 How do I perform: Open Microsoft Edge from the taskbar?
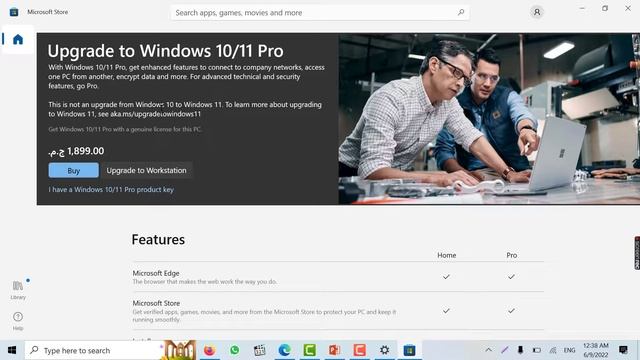pos(284,350)
